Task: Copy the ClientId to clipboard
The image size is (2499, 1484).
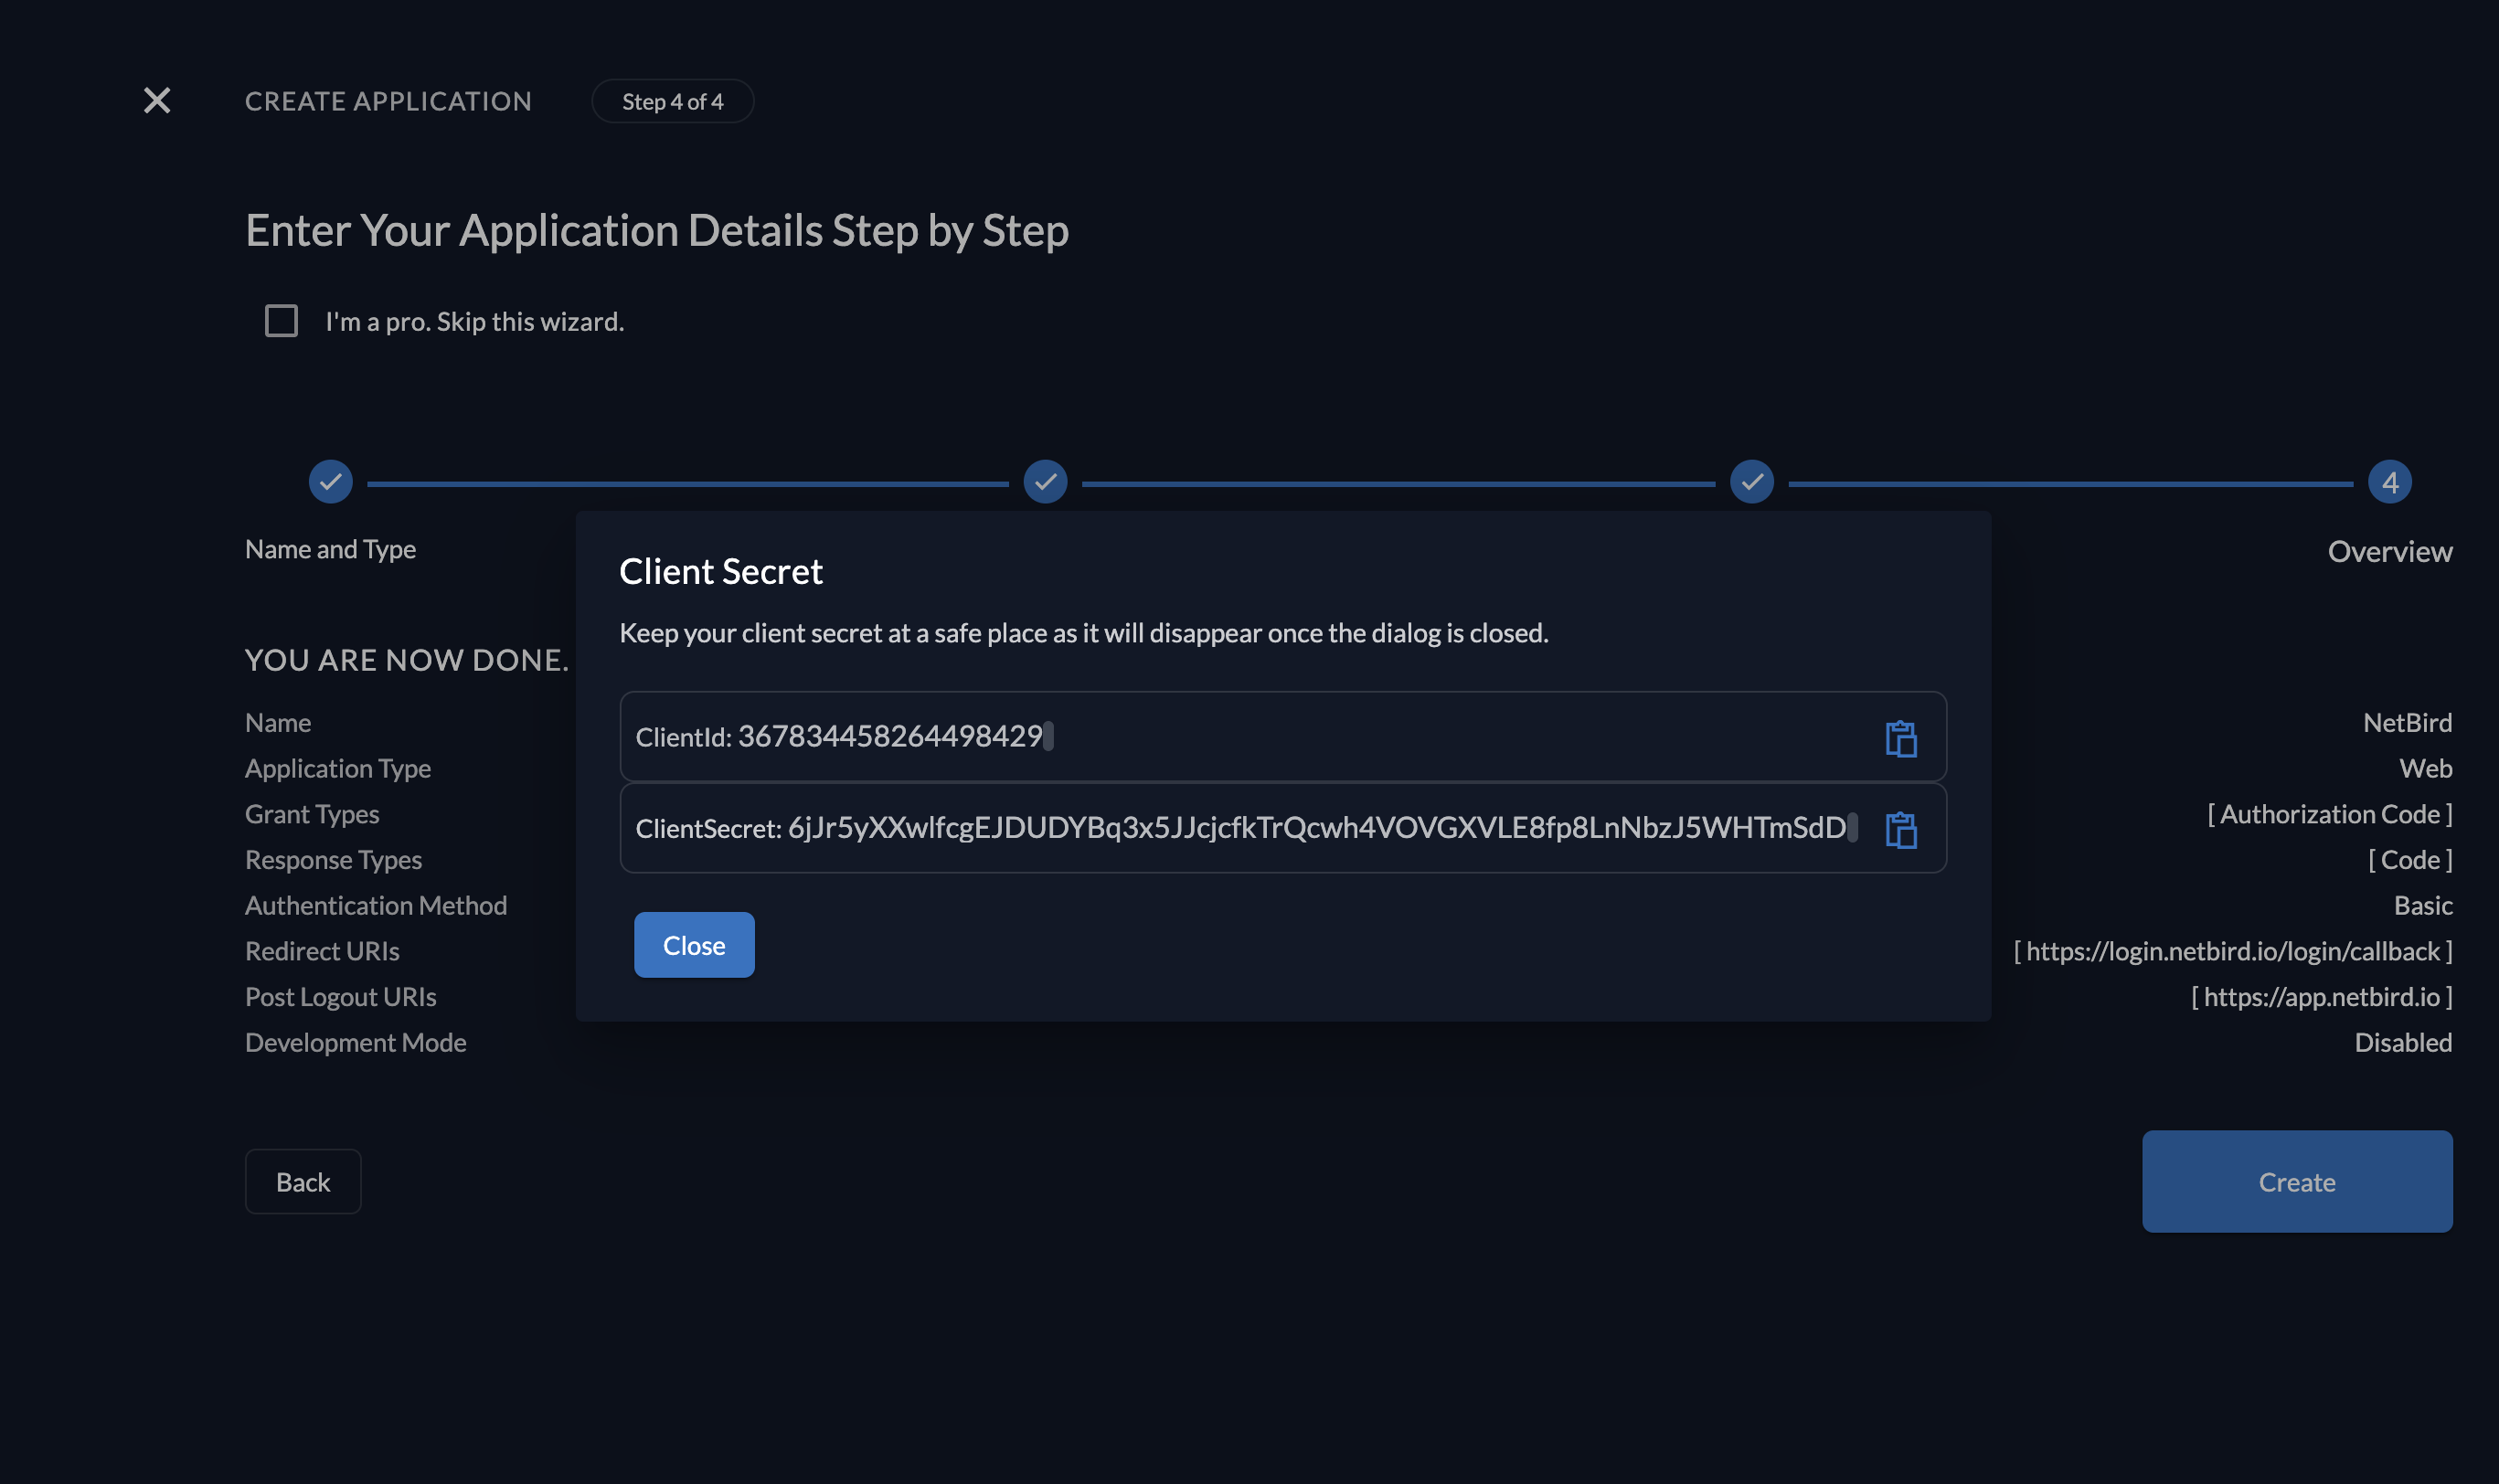Action: 1900,738
